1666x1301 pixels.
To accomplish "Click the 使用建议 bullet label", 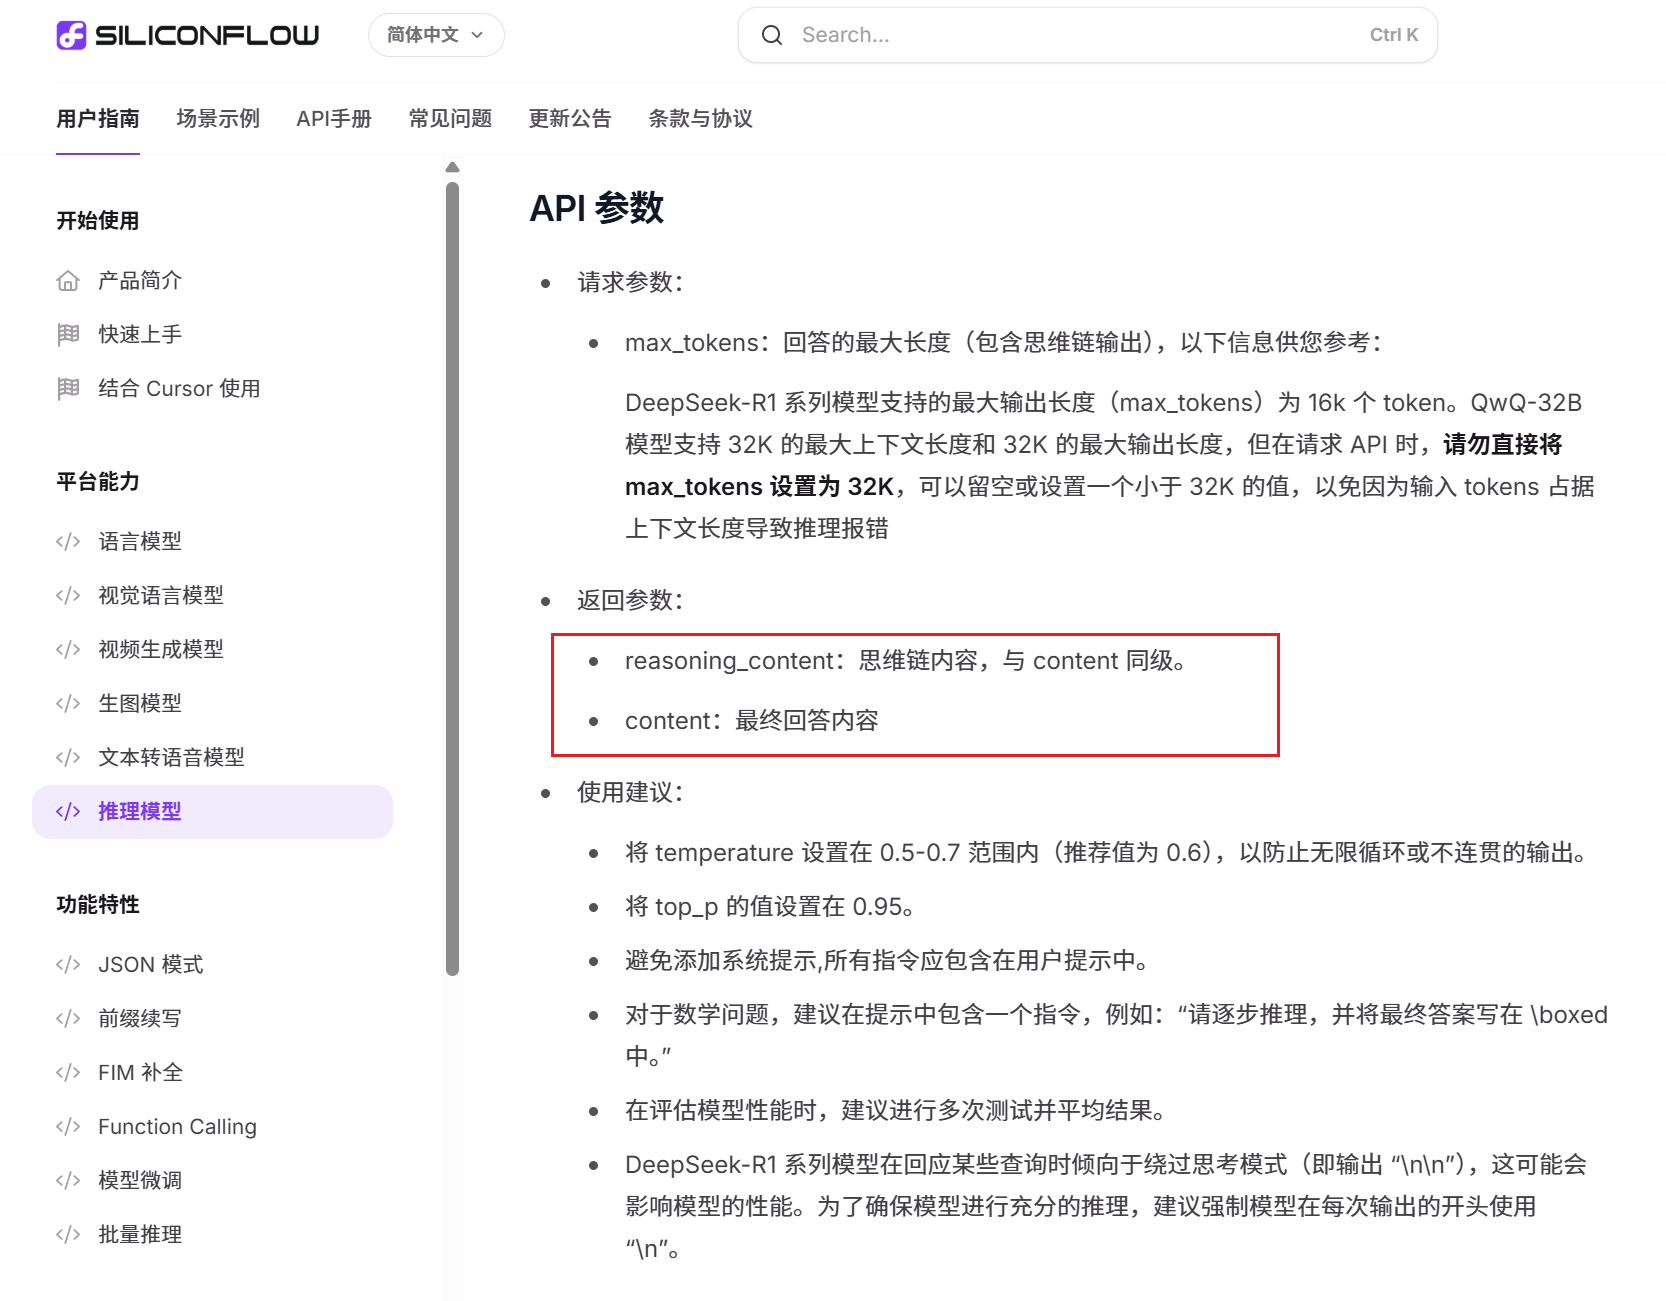I will (x=630, y=793).
